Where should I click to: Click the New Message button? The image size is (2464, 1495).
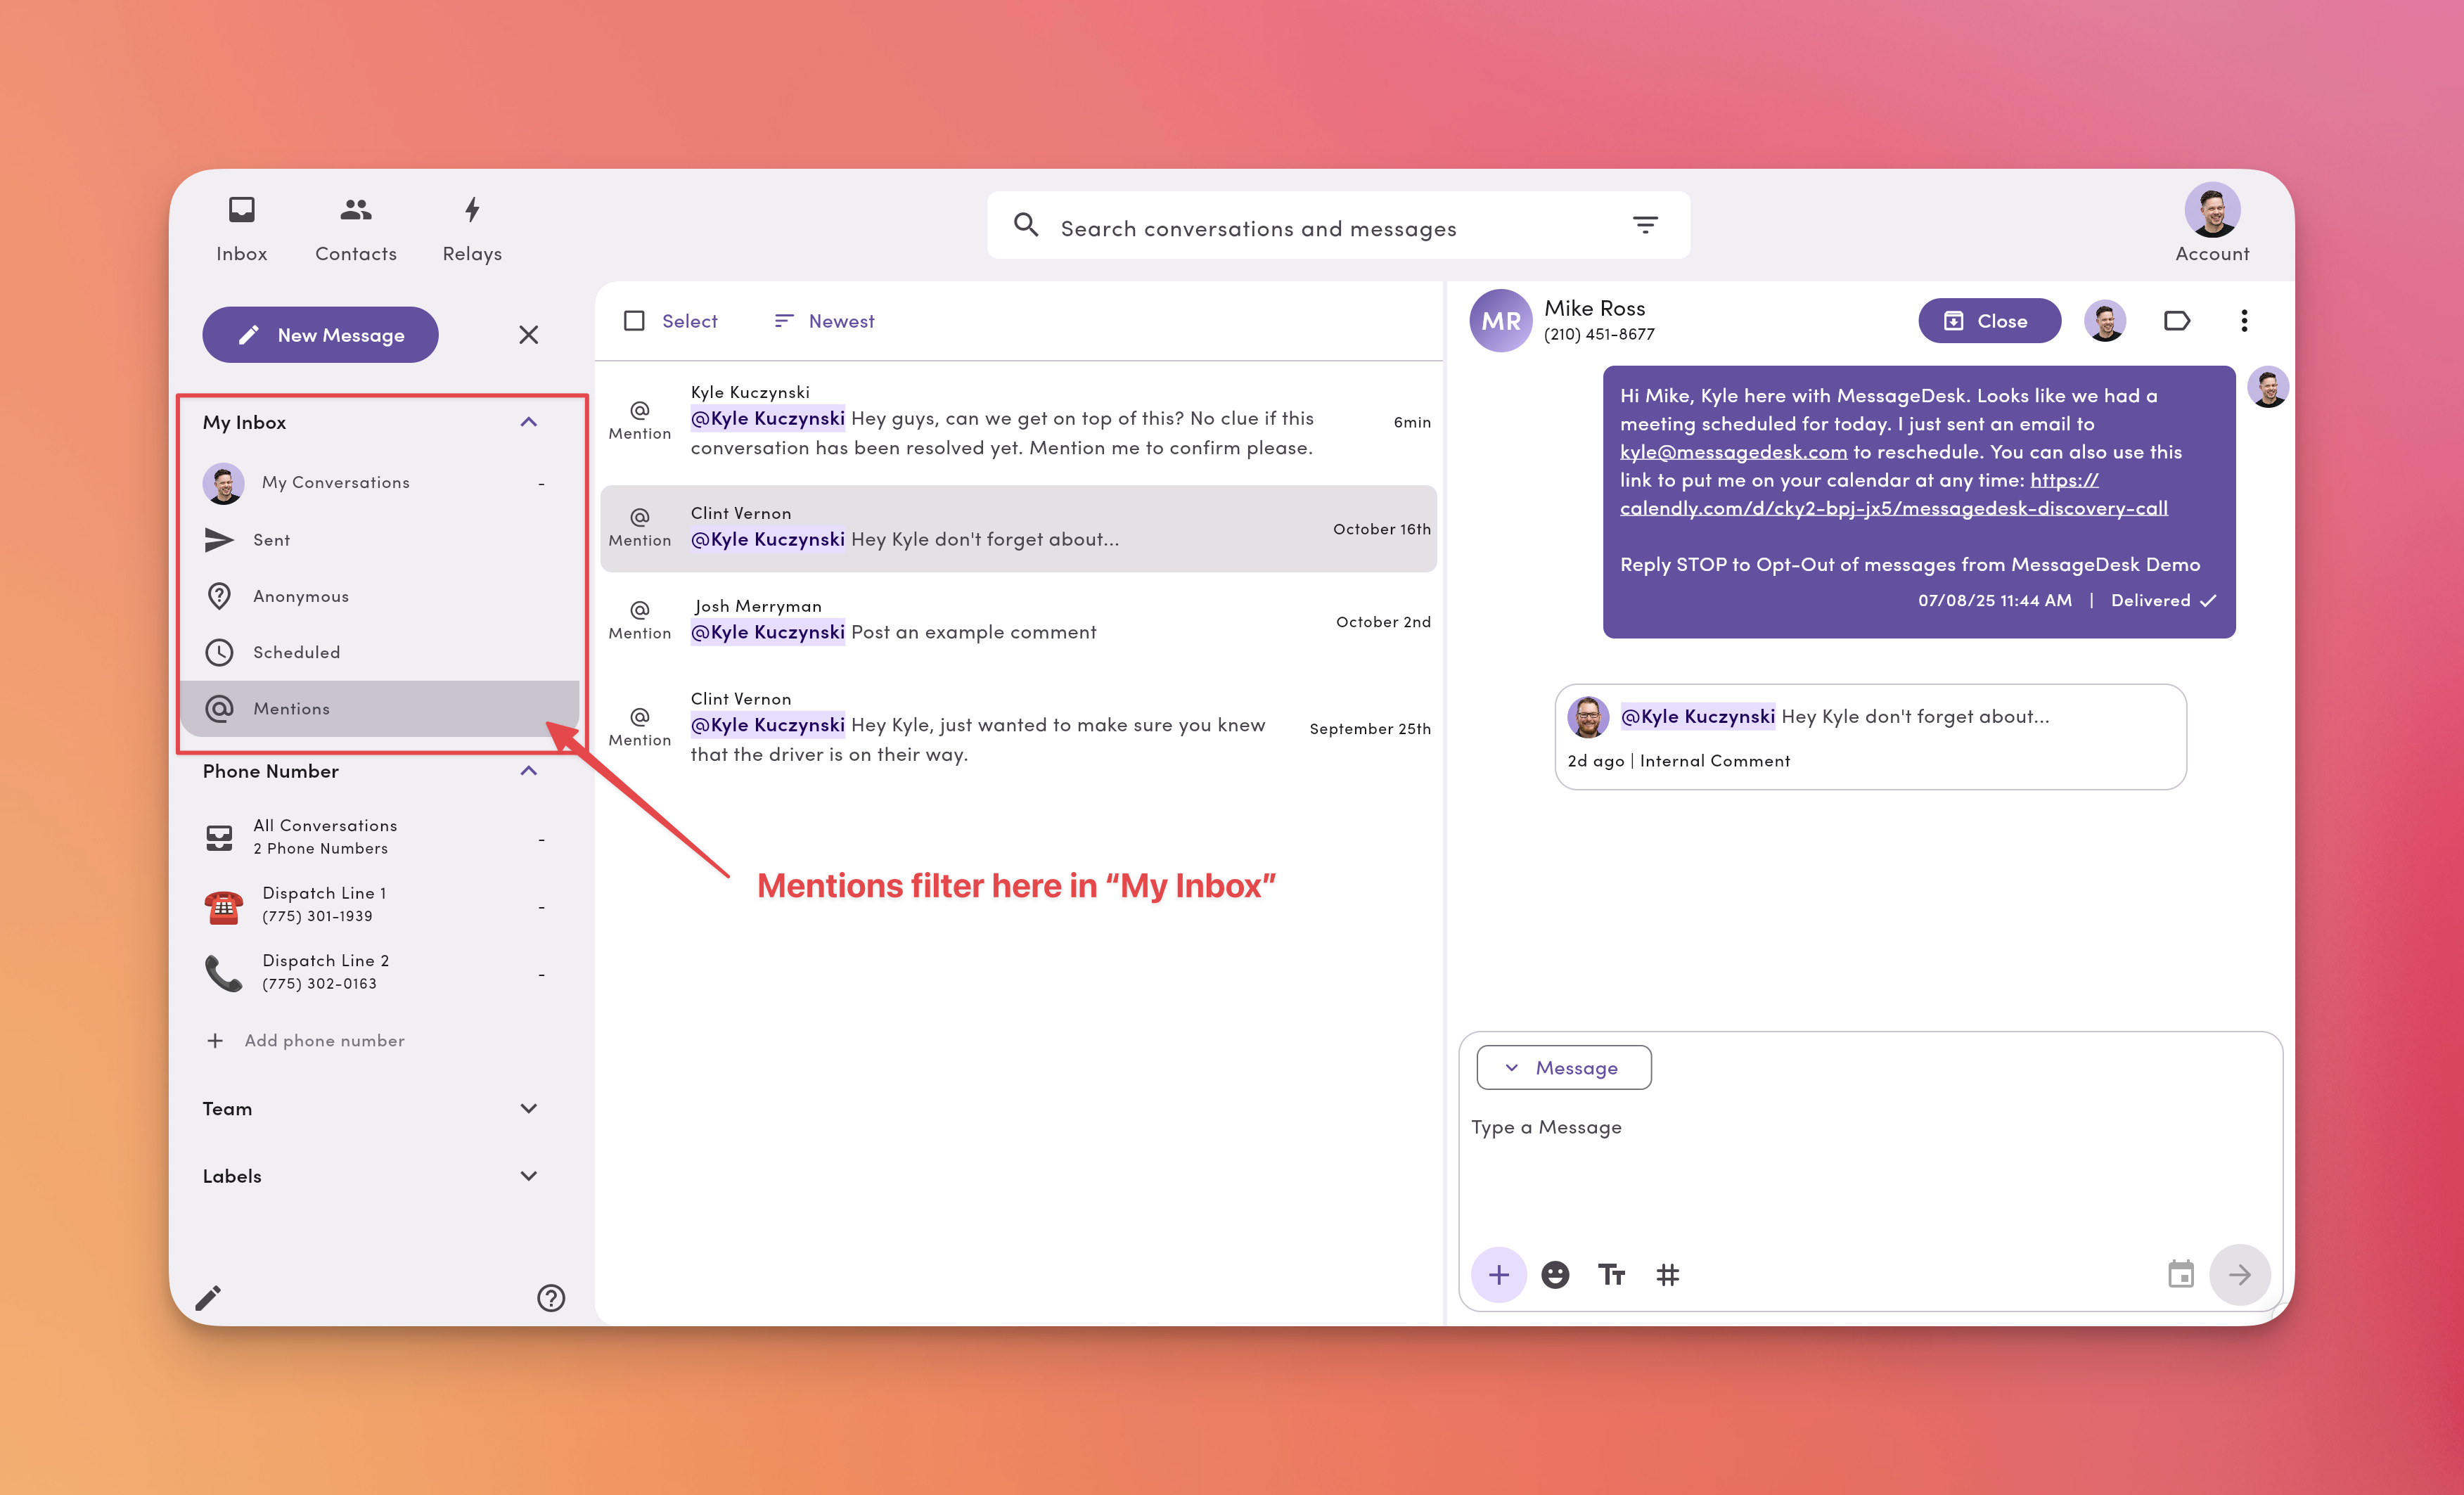pos(320,335)
